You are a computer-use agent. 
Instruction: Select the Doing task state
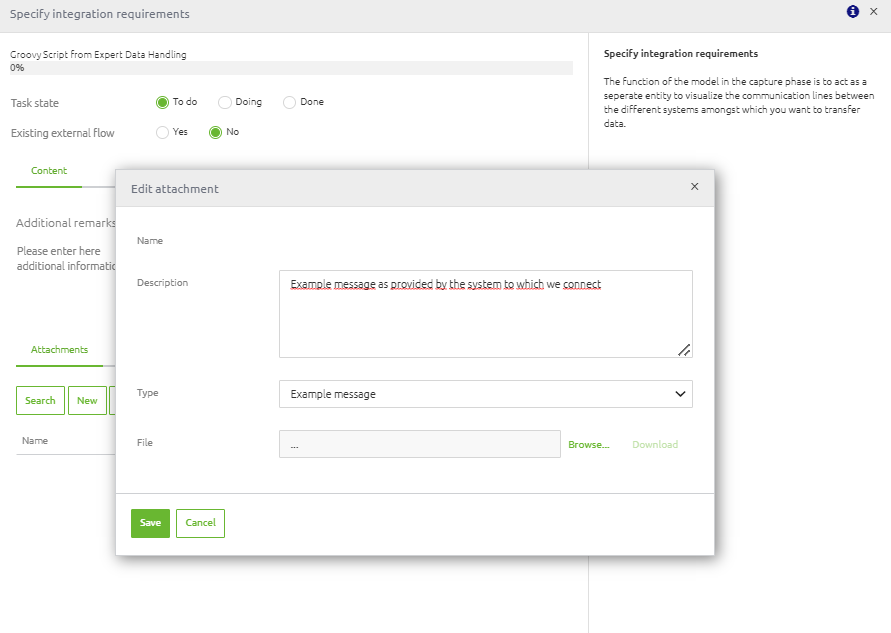pos(224,101)
